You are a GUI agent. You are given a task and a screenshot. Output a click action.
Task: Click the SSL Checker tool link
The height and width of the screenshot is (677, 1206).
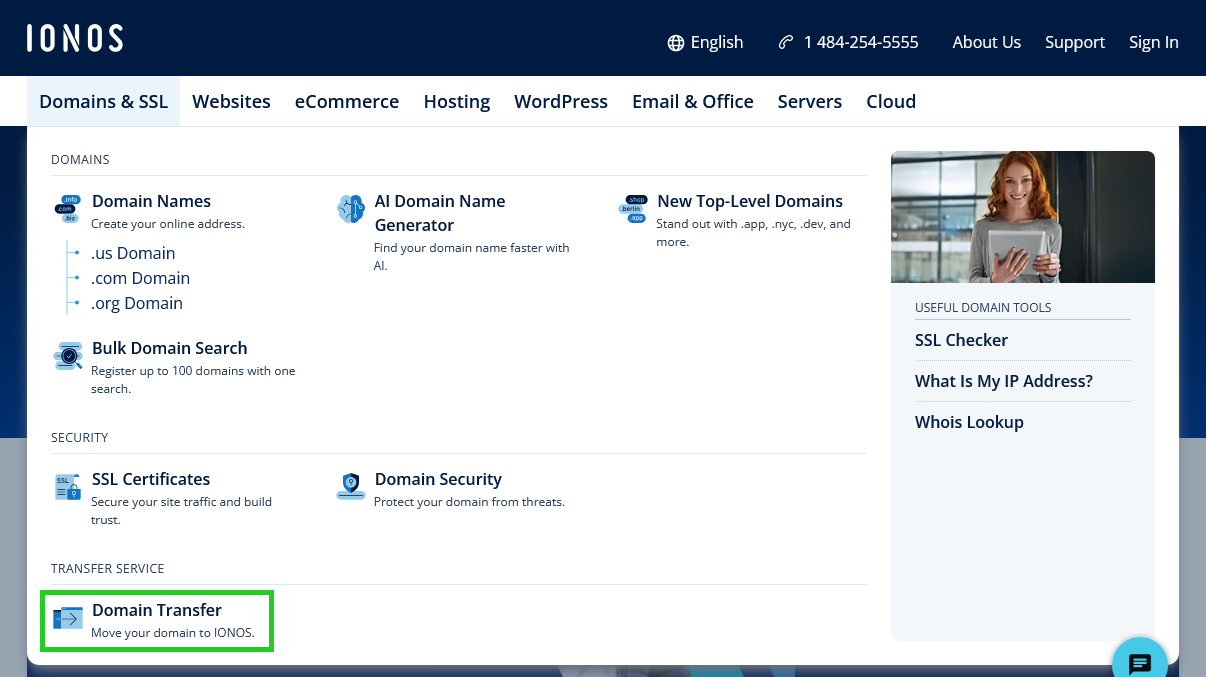coord(961,340)
